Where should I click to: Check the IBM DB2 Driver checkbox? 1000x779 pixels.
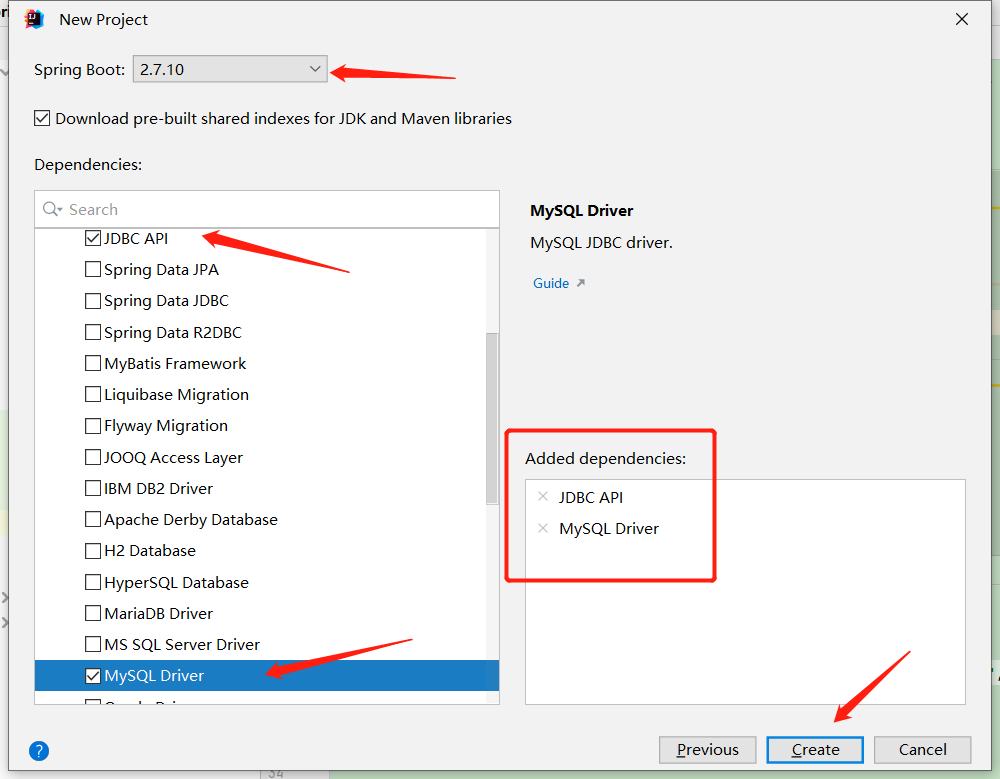tap(93, 488)
